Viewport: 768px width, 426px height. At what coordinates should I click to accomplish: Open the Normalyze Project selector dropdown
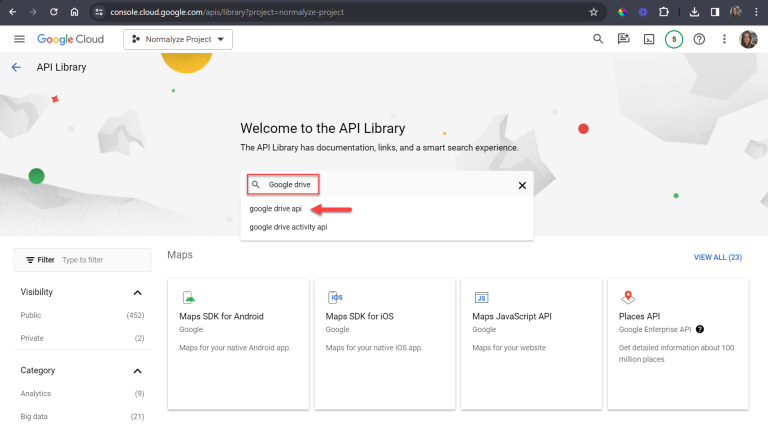pos(178,39)
